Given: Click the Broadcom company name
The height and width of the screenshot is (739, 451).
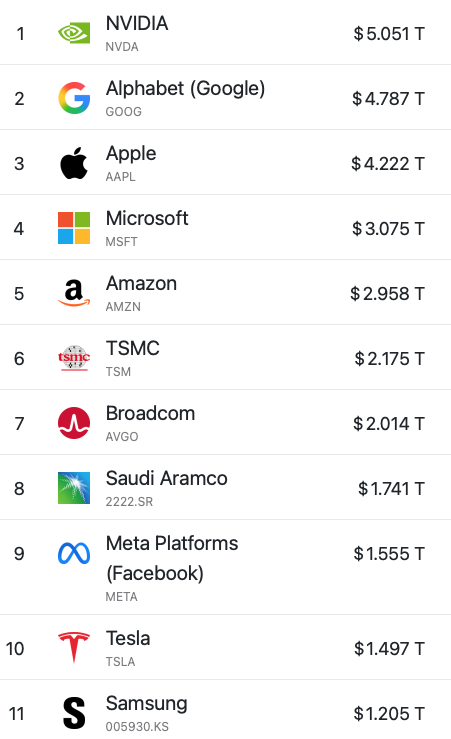Looking at the screenshot, I should pos(150,413).
